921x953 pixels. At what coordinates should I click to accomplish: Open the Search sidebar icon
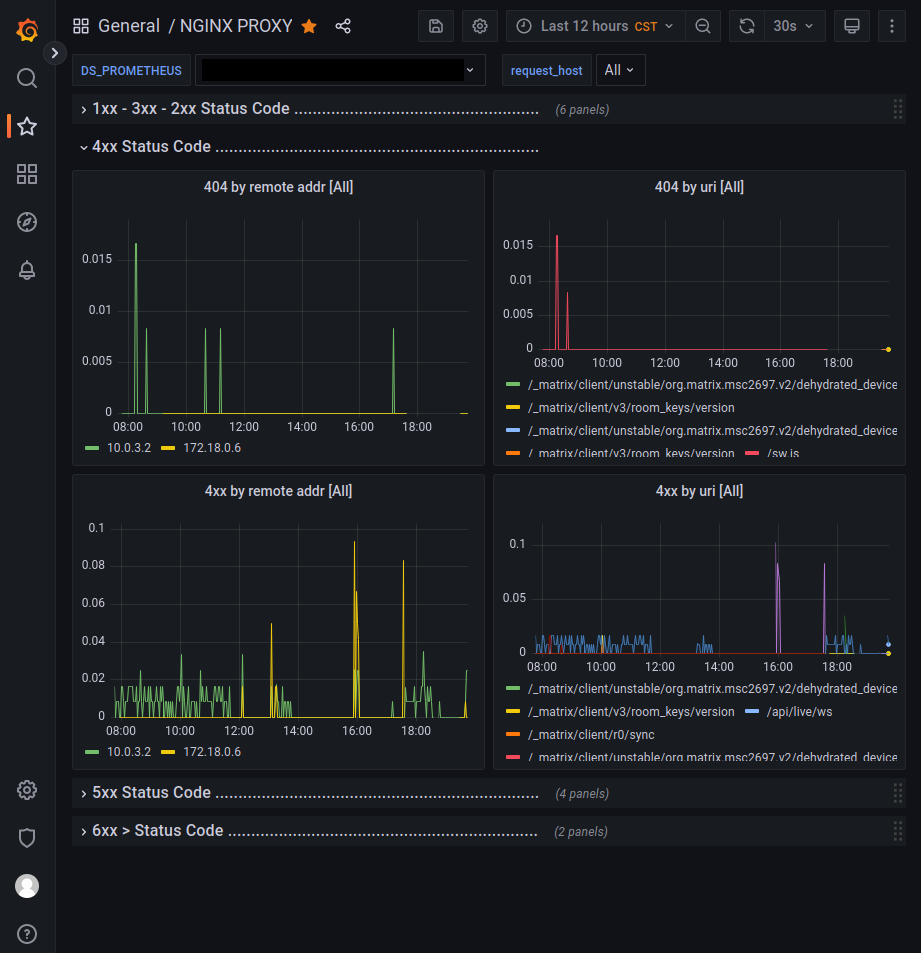tap(26, 78)
